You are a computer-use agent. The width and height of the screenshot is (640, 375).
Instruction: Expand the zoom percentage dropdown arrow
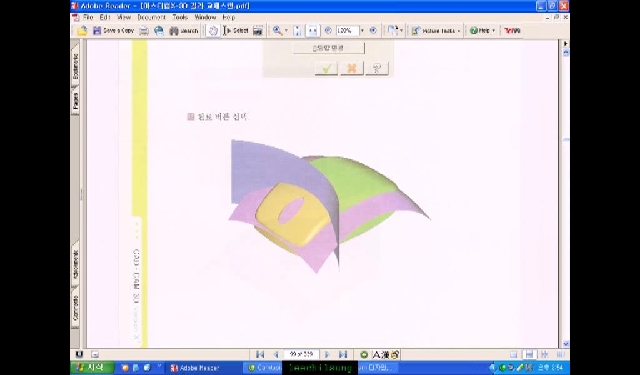click(x=362, y=31)
